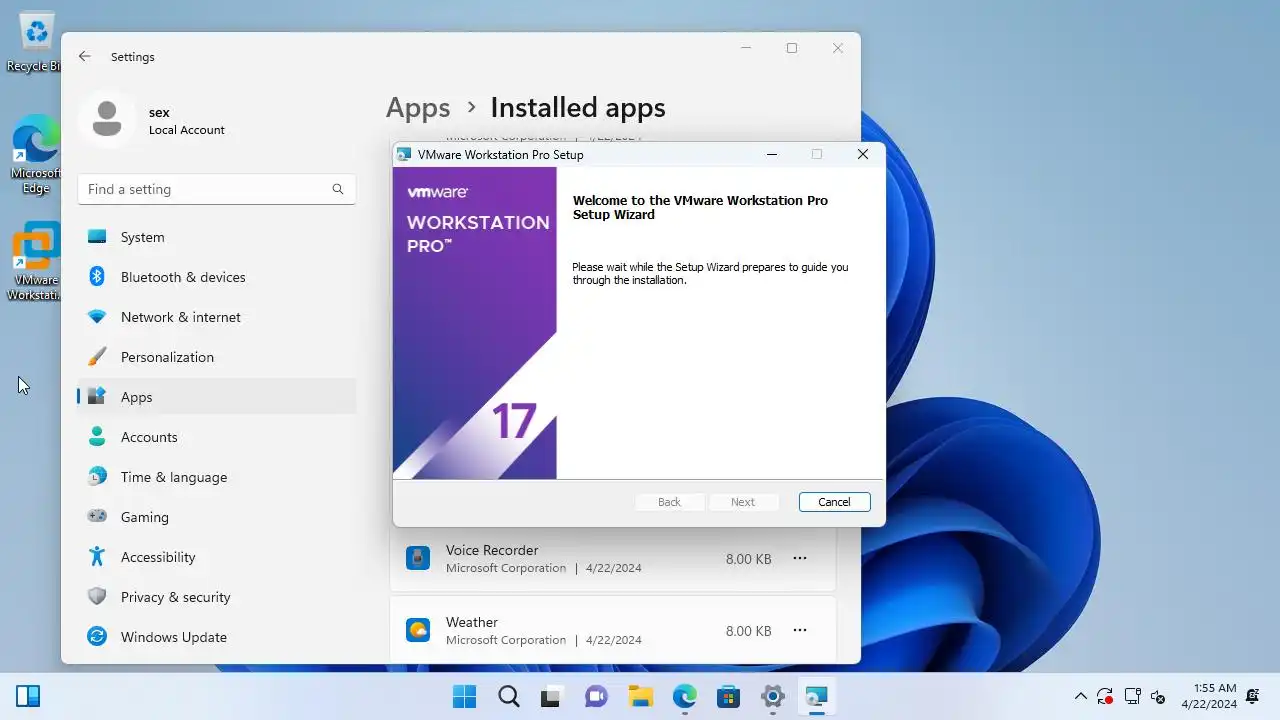1280x720 pixels.
Task: Select Accounts in Settings sidebar
Action: click(216, 437)
